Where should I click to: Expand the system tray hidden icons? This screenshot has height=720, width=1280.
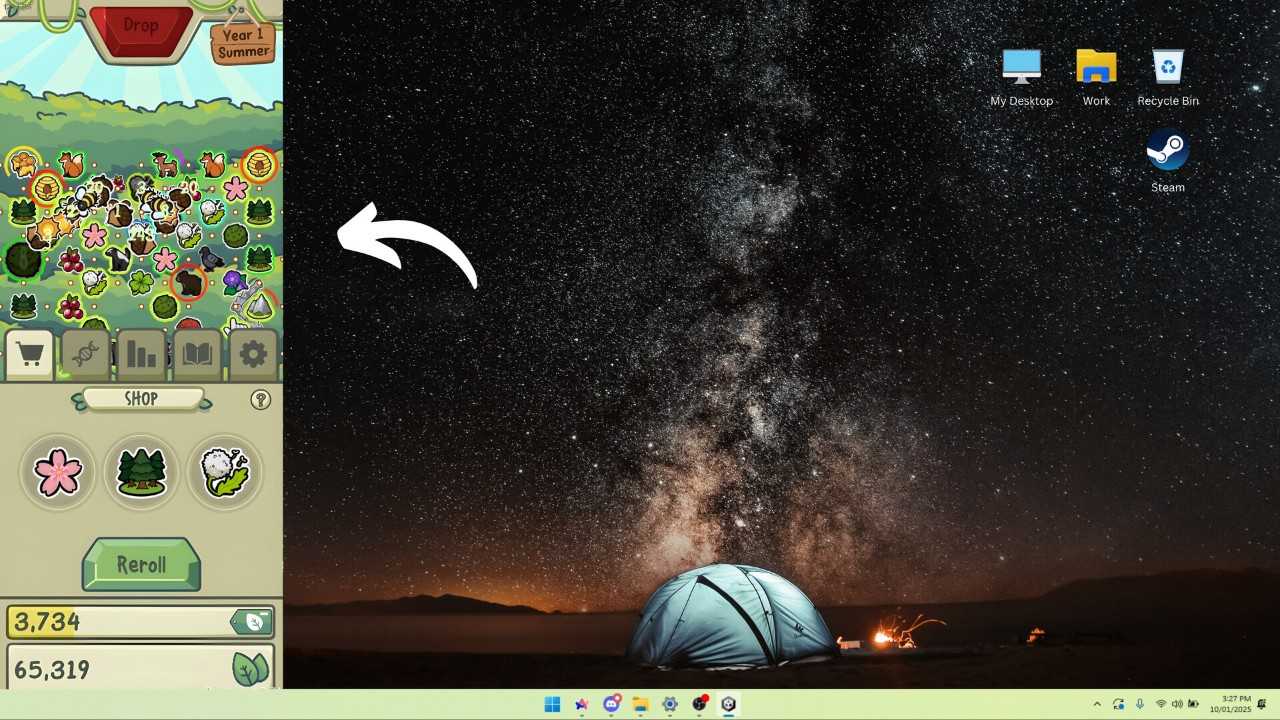(x=1097, y=704)
